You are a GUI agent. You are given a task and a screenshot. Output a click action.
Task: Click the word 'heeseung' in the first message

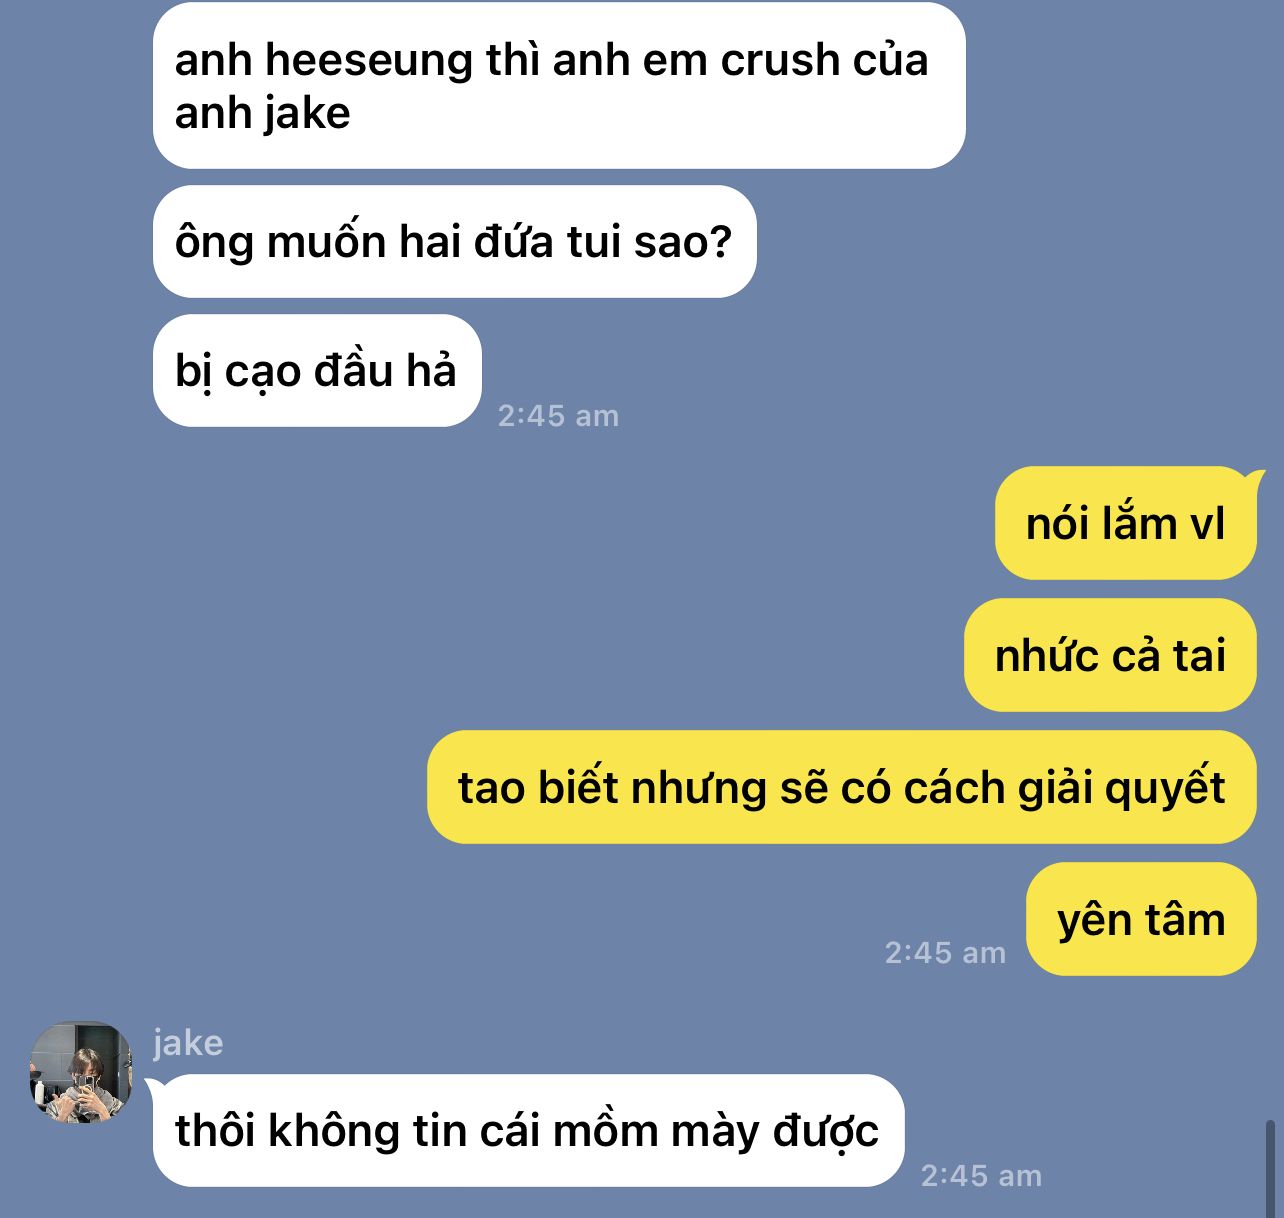(369, 61)
